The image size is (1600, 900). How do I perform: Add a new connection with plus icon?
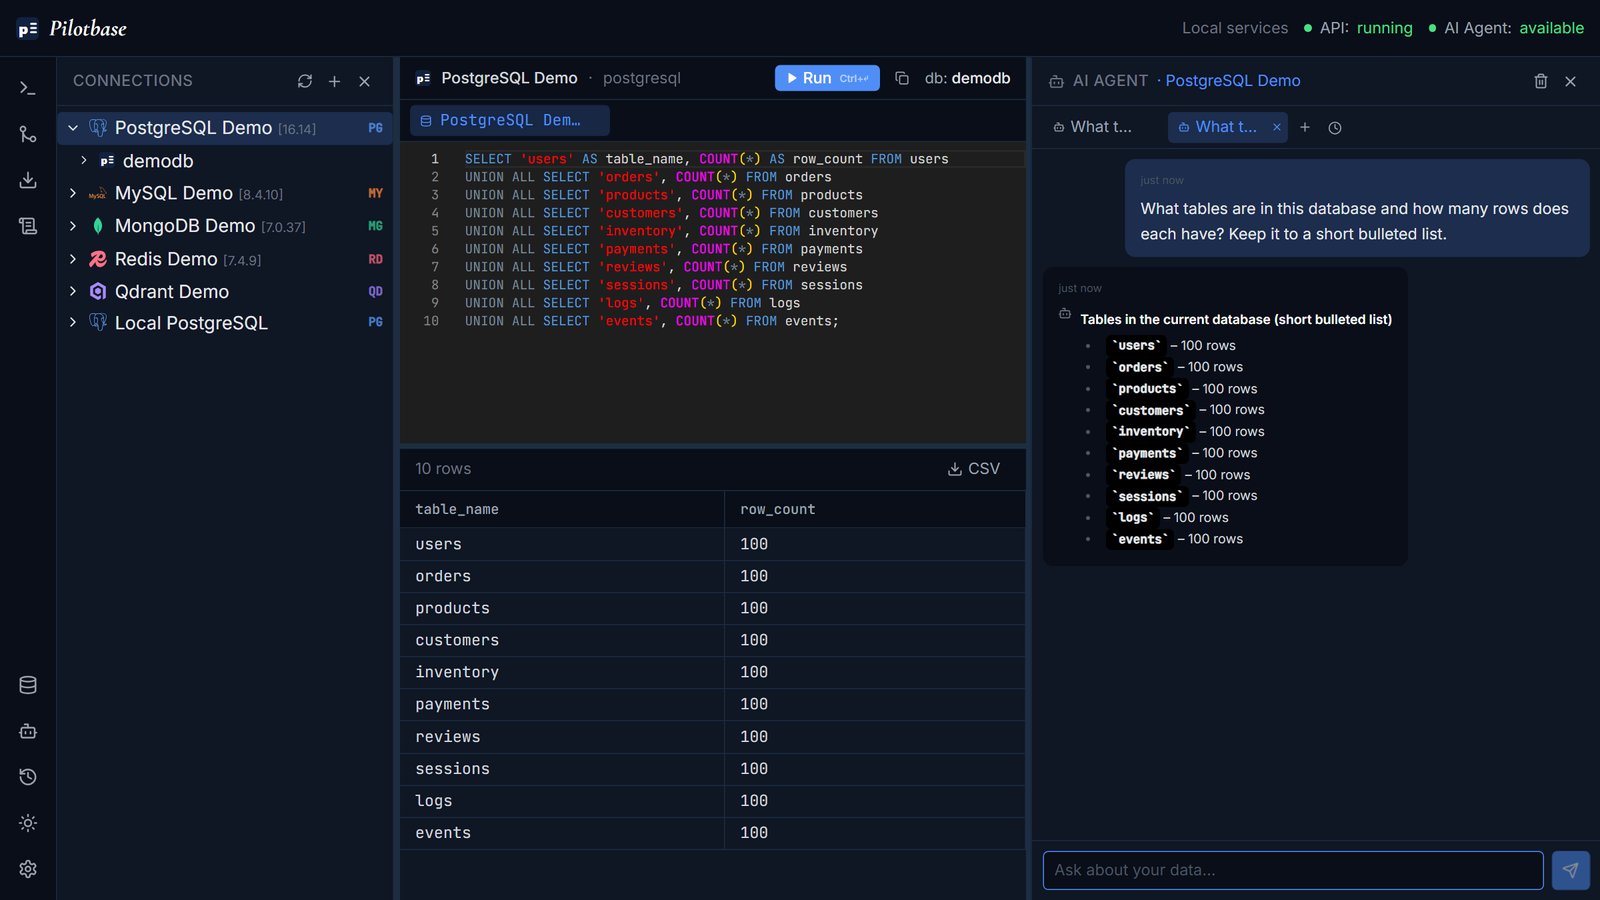click(x=335, y=81)
